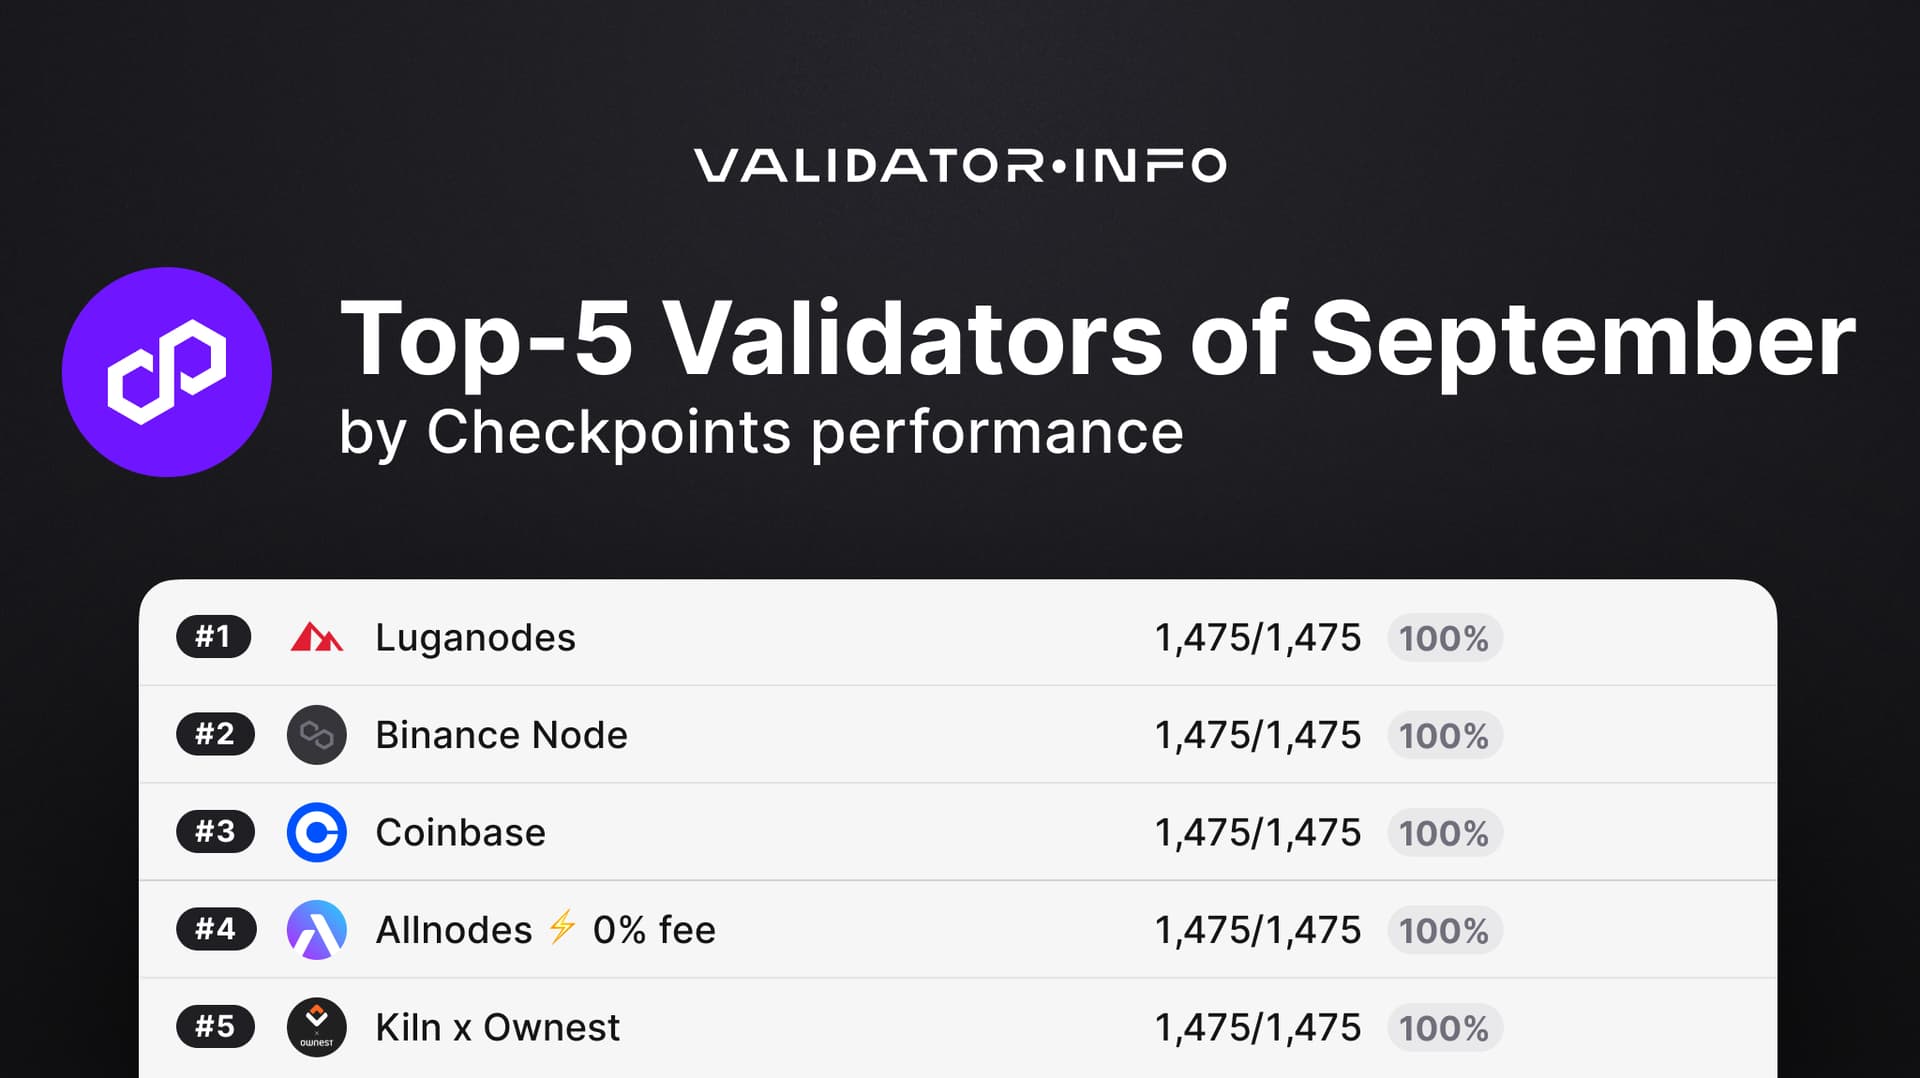Click the lightning bolt icon beside Allnodes
1920x1078 pixels.
[562, 927]
